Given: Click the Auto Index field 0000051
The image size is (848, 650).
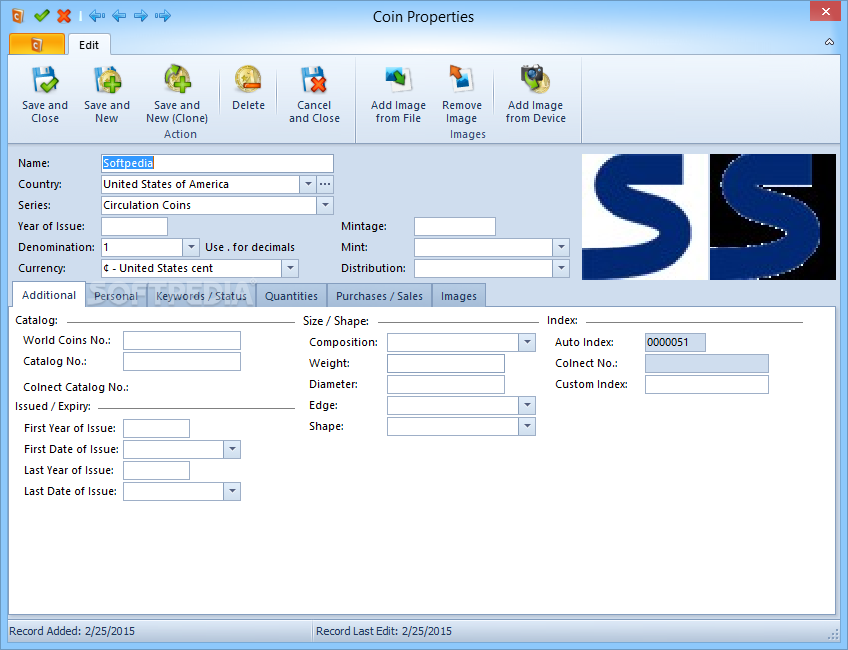Looking at the screenshot, I should pyautogui.click(x=675, y=342).
